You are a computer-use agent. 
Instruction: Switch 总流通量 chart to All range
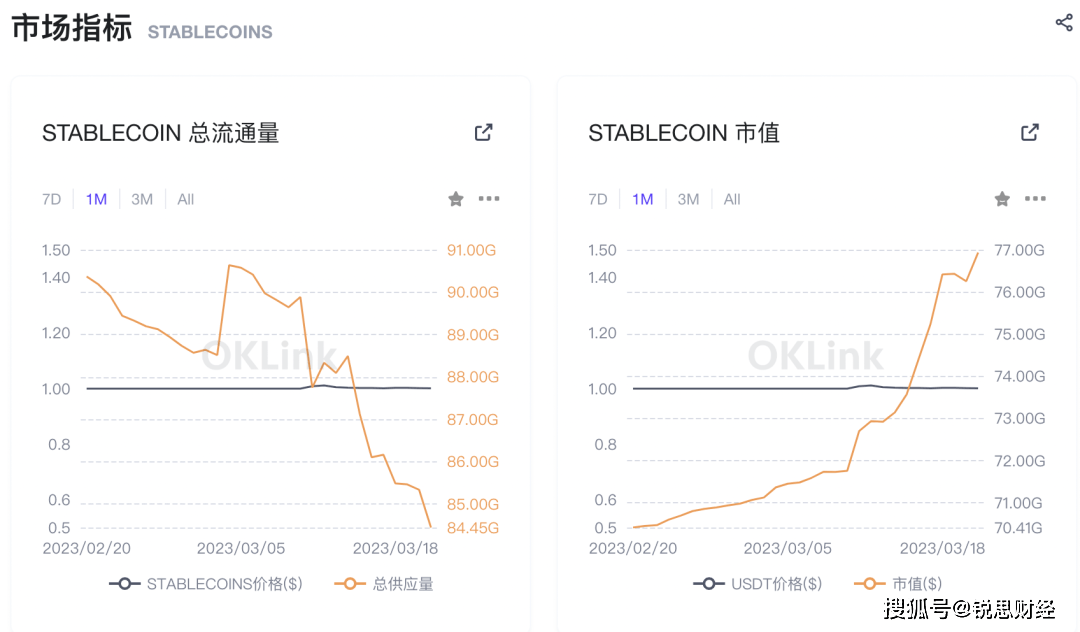tap(186, 199)
